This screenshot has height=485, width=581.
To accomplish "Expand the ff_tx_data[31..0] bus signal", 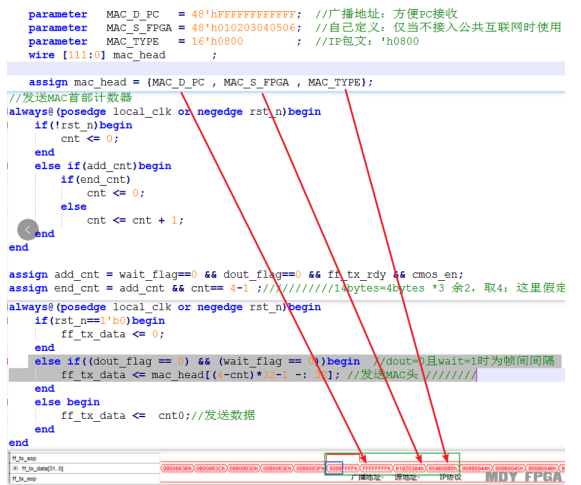I will 15,469.
